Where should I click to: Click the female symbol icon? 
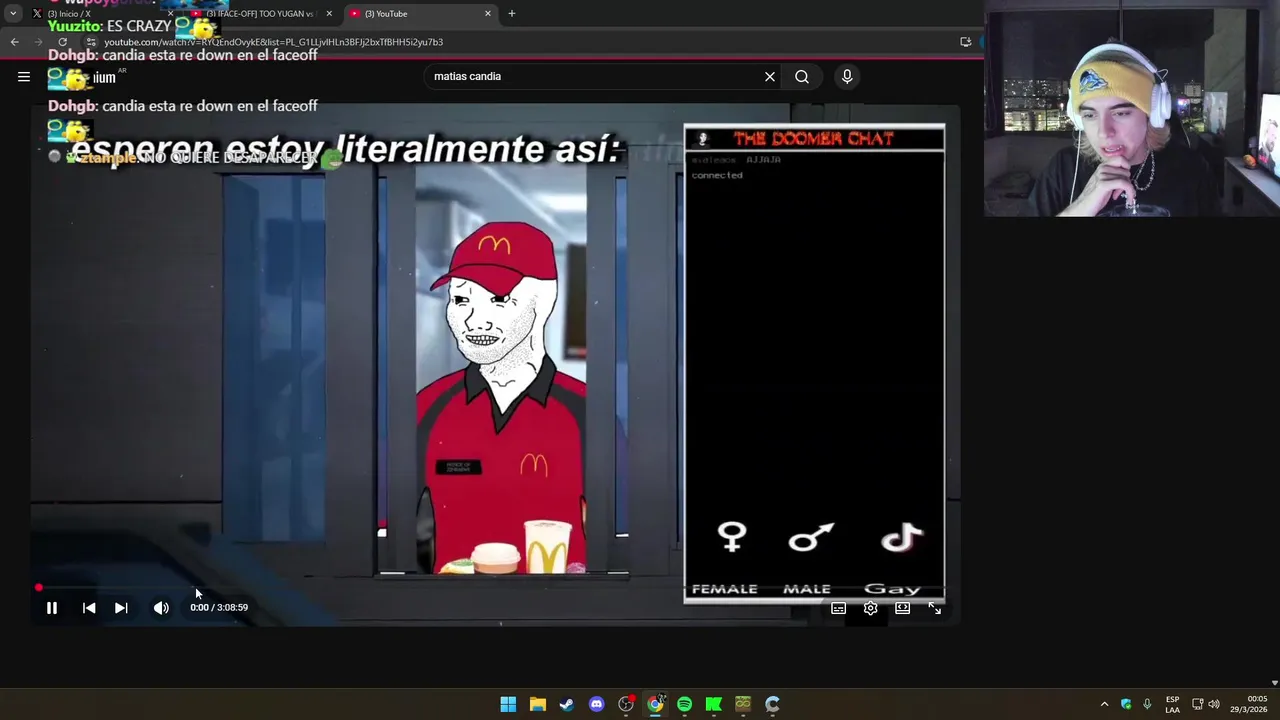point(732,537)
